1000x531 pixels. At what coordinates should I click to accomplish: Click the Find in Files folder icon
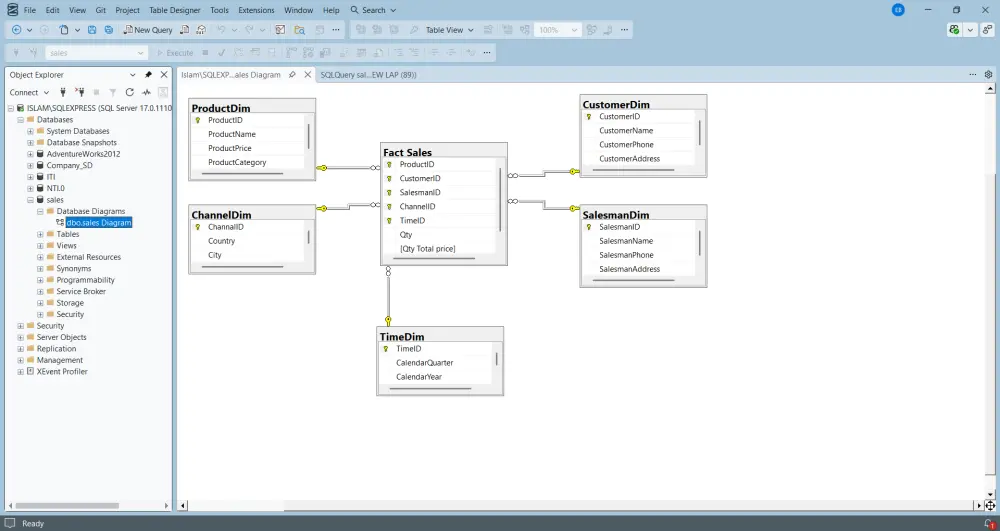[x=299, y=30]
